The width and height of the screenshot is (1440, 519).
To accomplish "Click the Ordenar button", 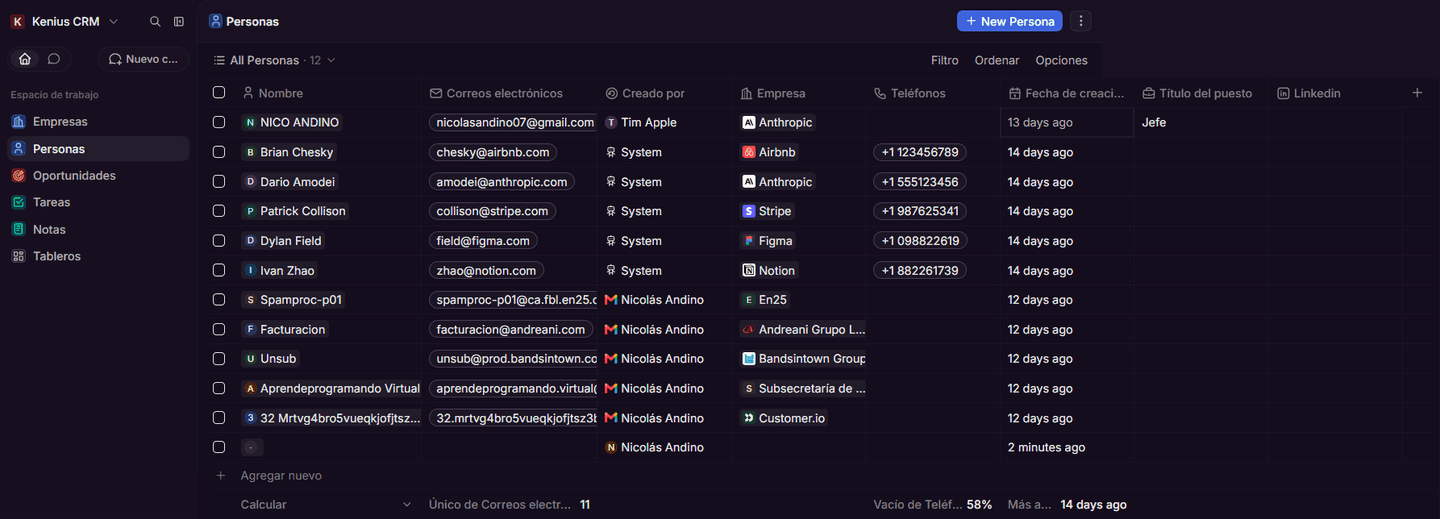I will [997, 60].
